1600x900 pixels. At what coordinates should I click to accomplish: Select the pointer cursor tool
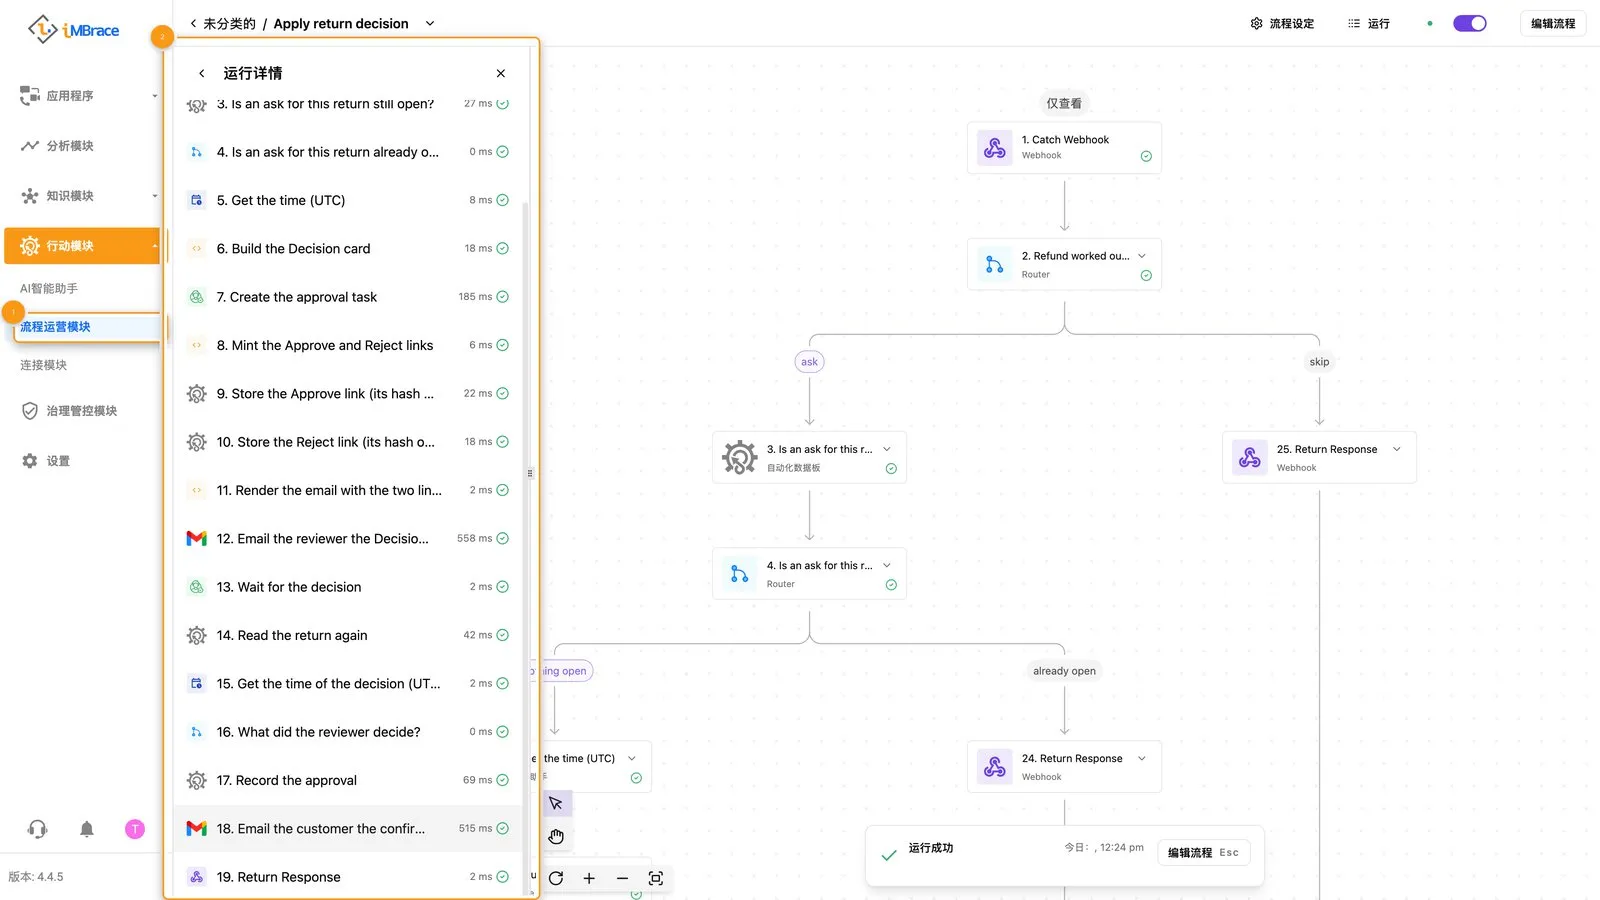[x=556, y=803]
